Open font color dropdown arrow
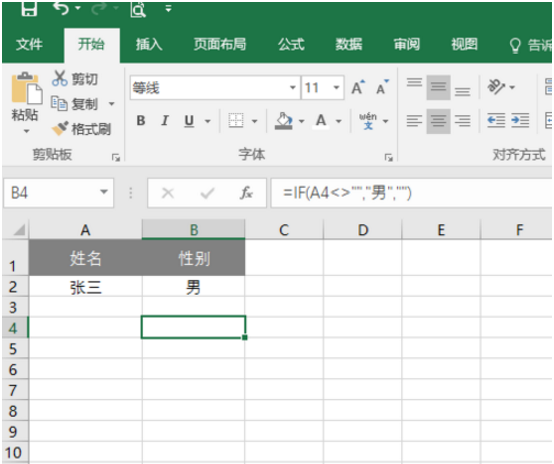 pos(338,121)
